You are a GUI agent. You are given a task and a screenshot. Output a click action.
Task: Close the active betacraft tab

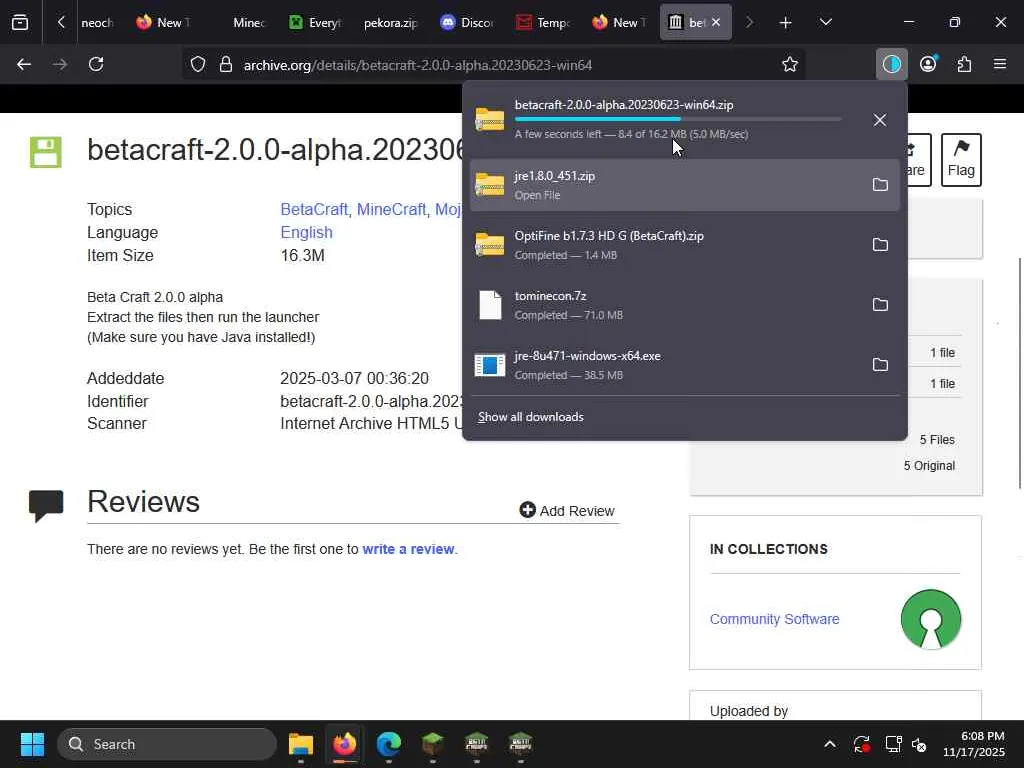click(x=716, y=22)
